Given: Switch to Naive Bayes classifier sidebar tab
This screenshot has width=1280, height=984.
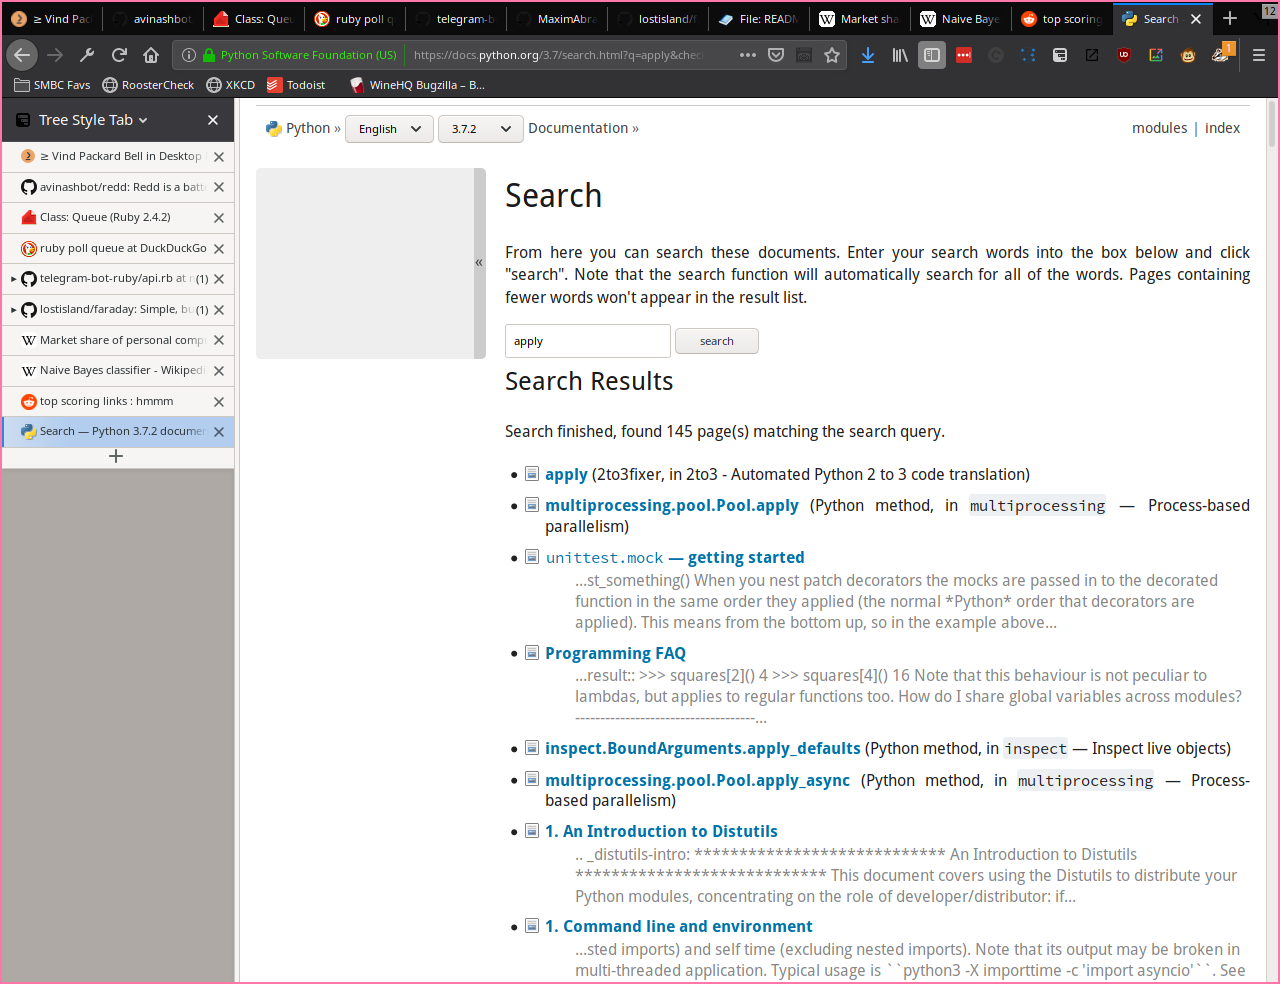Looking at the screenshot, I should 110,371.
